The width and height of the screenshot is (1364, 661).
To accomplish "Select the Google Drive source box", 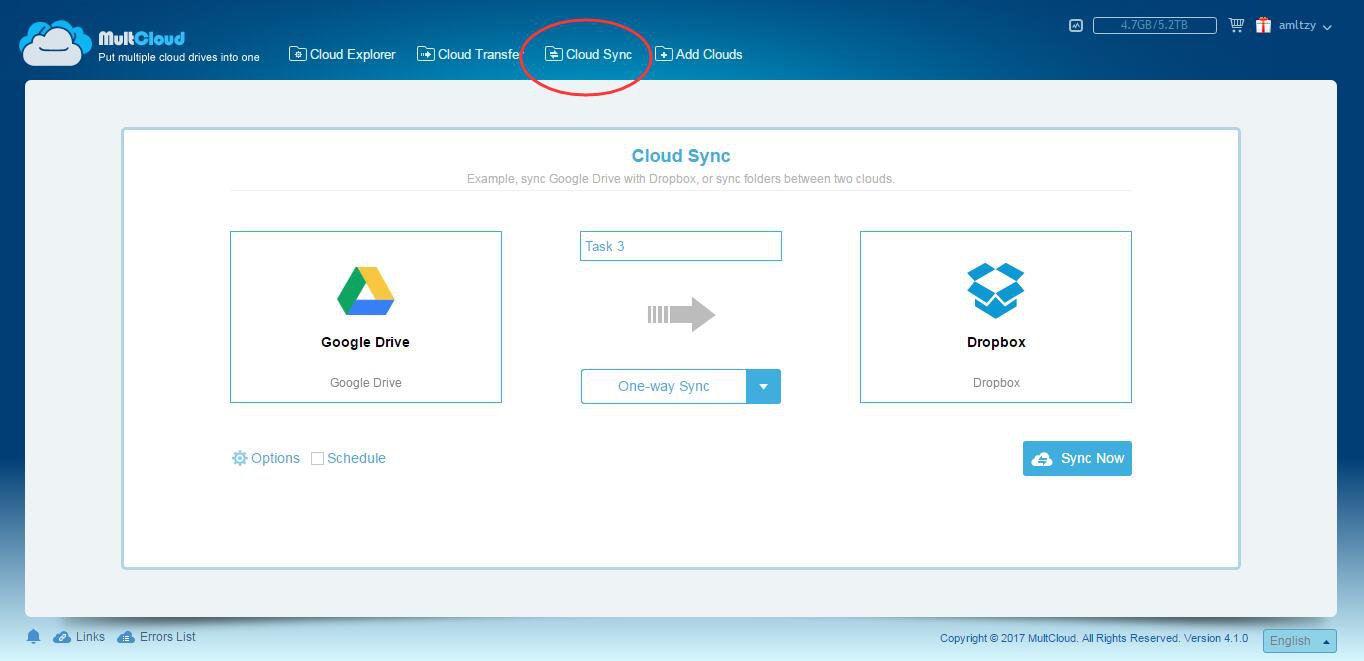I will pos(366,317).
